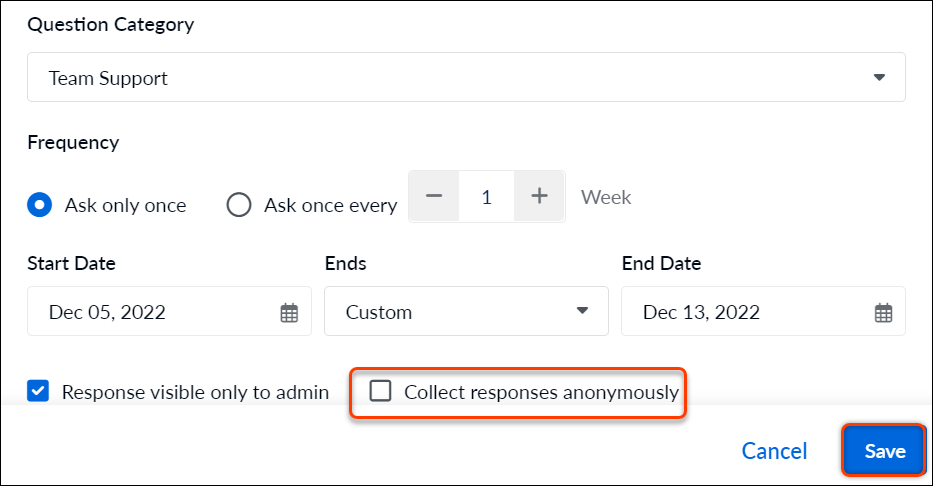Image resolution: width=933 pixels, height=486 pixels.
Task: Cancel the question settings dialog
Action: coord(774,451)
